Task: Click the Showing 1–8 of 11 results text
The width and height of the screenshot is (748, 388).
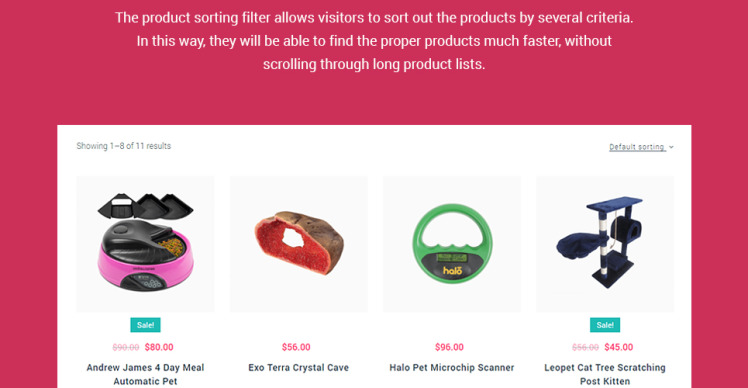Action: tap(124, 146)
